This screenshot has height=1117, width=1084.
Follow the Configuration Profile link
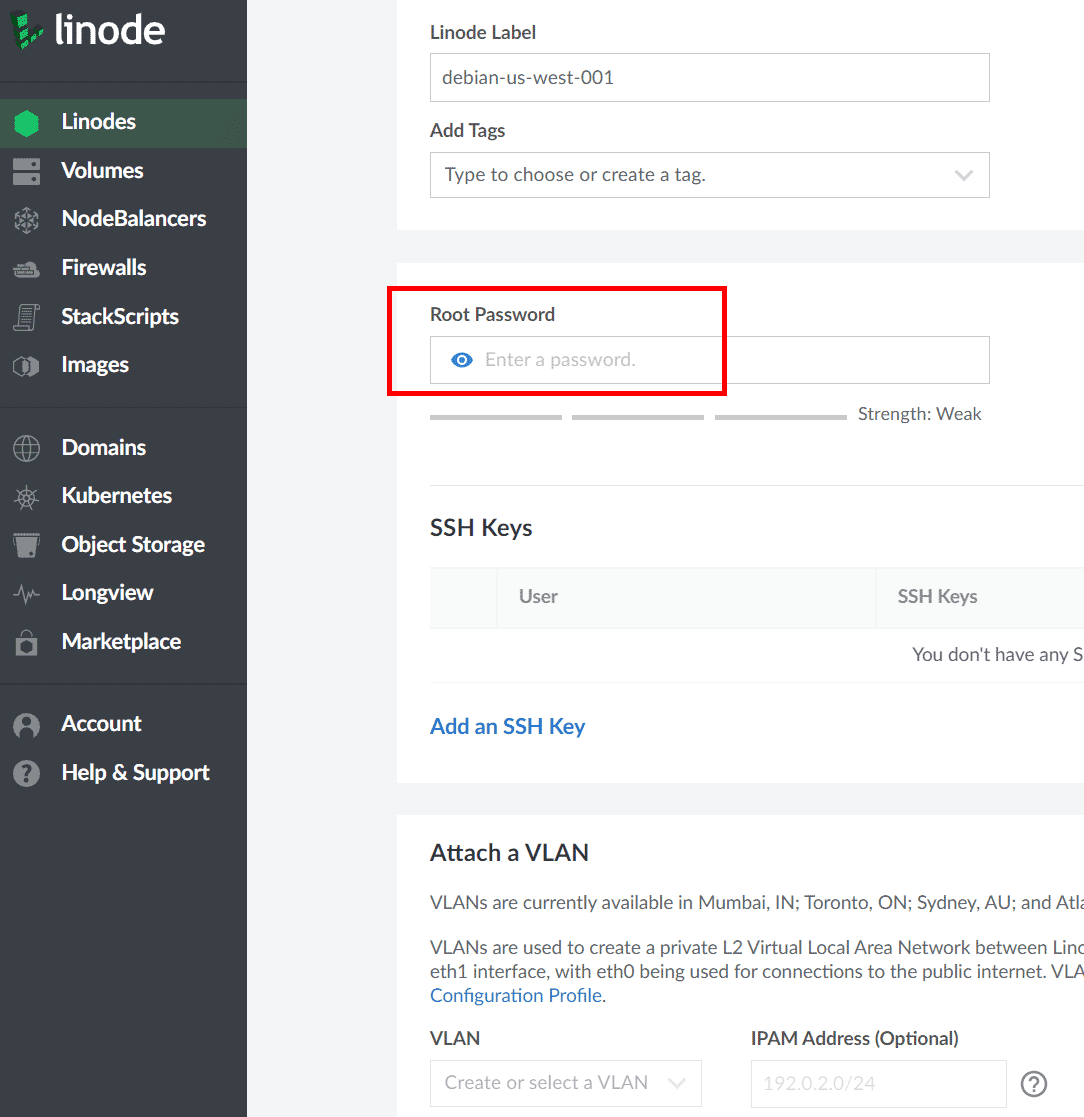click(x=516, y=996)
